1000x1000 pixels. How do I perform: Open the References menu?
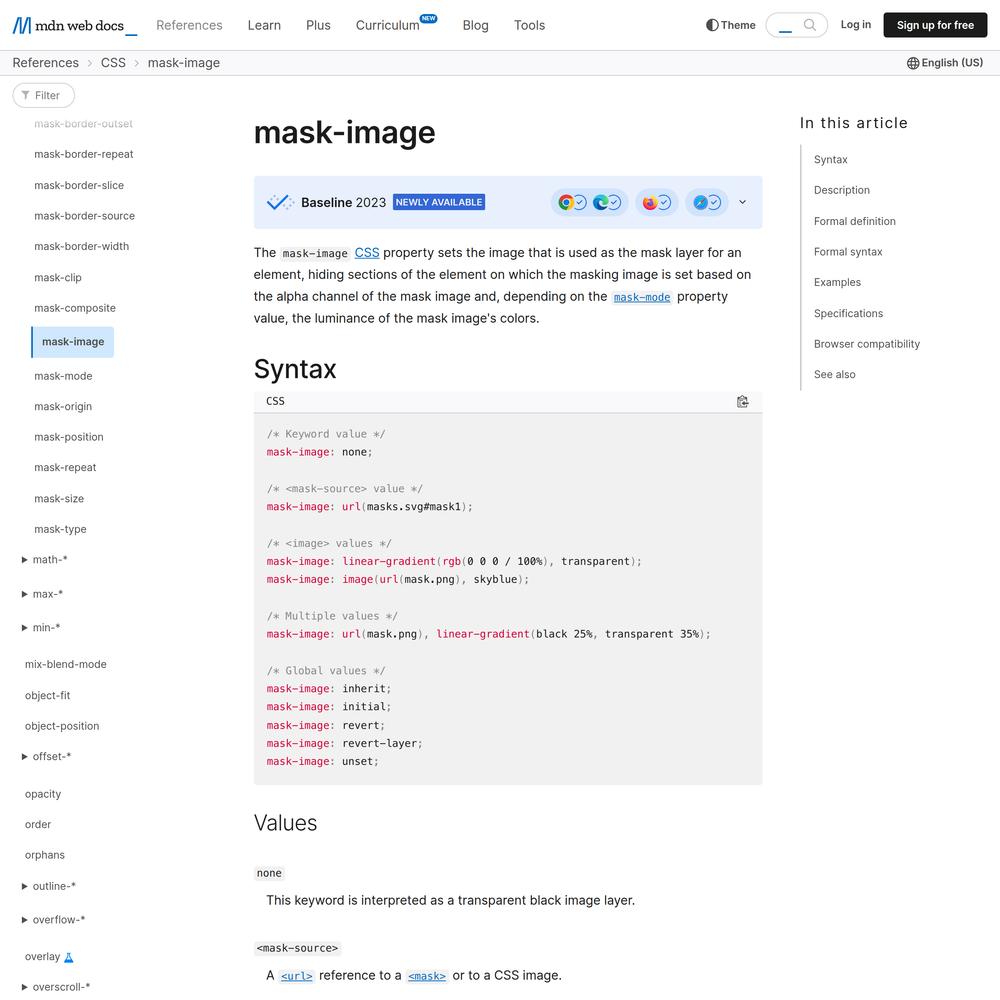(189, 25)
